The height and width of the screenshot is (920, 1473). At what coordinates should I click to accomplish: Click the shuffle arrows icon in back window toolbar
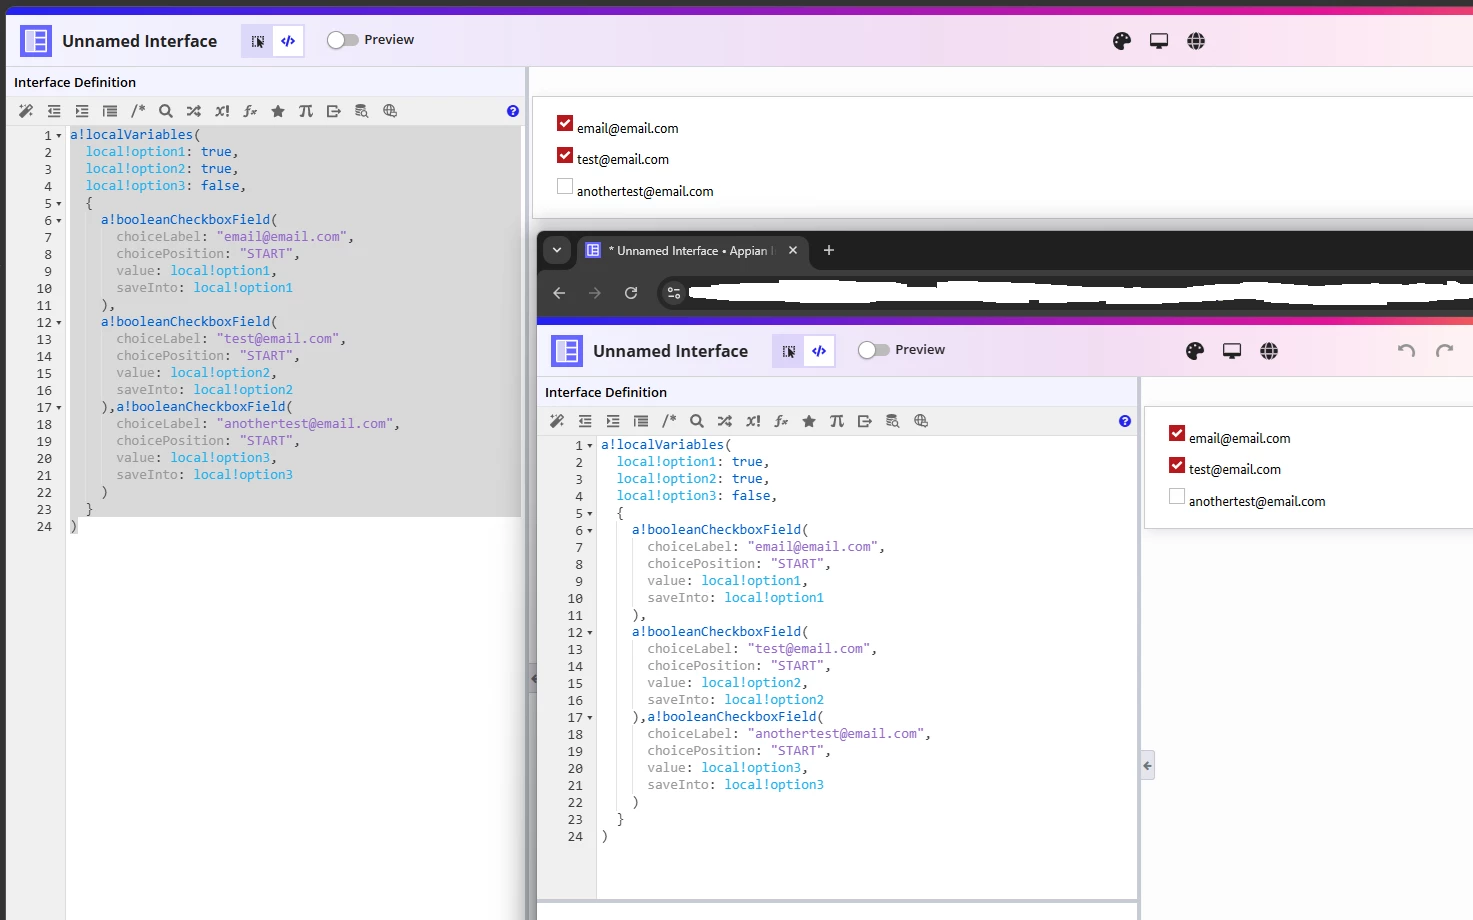[194, 111]
